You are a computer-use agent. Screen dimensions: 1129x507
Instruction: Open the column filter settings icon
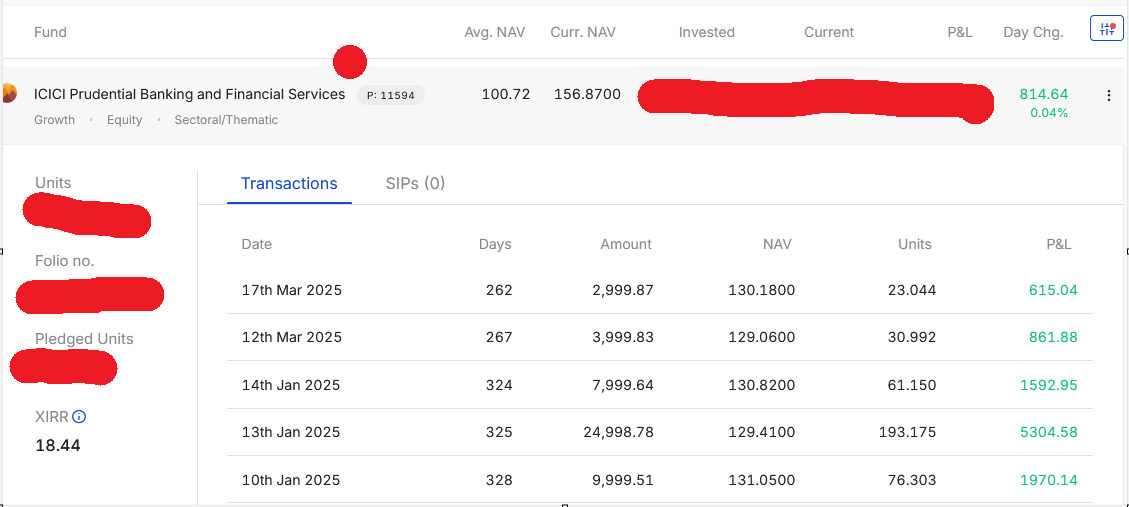pos(1106,30)
